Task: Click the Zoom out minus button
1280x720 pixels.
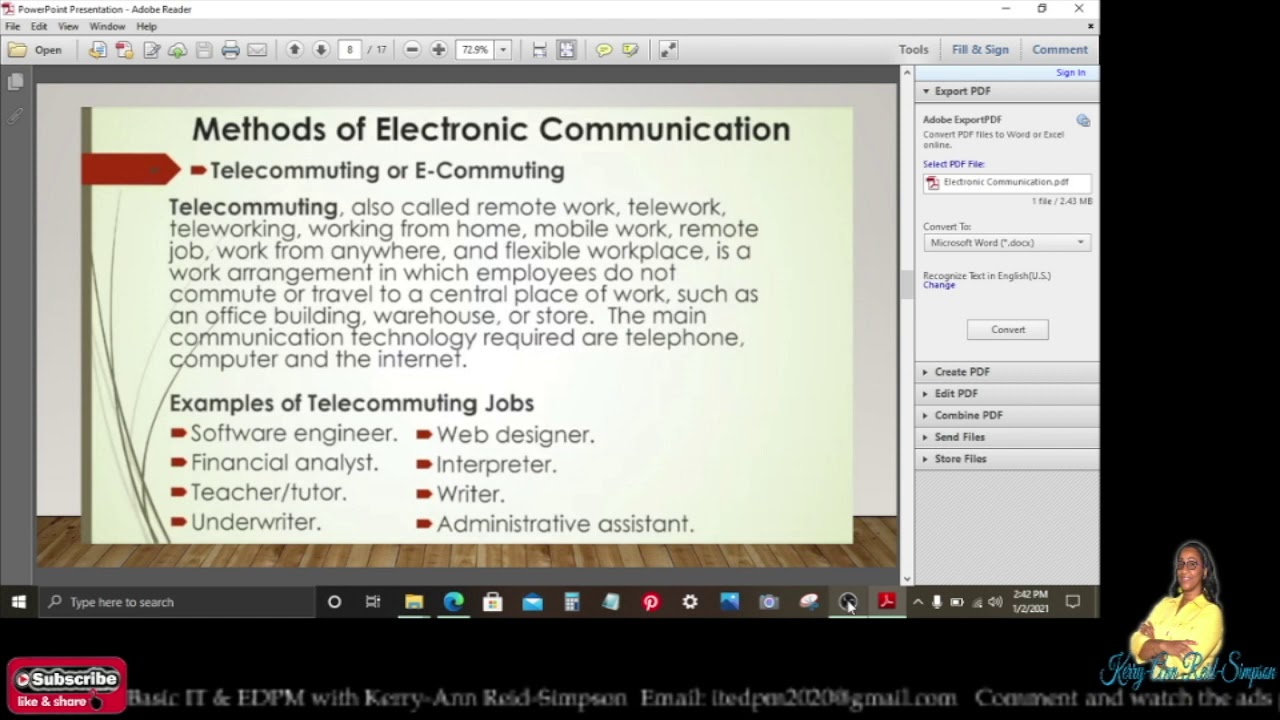Action: point(412,49)
